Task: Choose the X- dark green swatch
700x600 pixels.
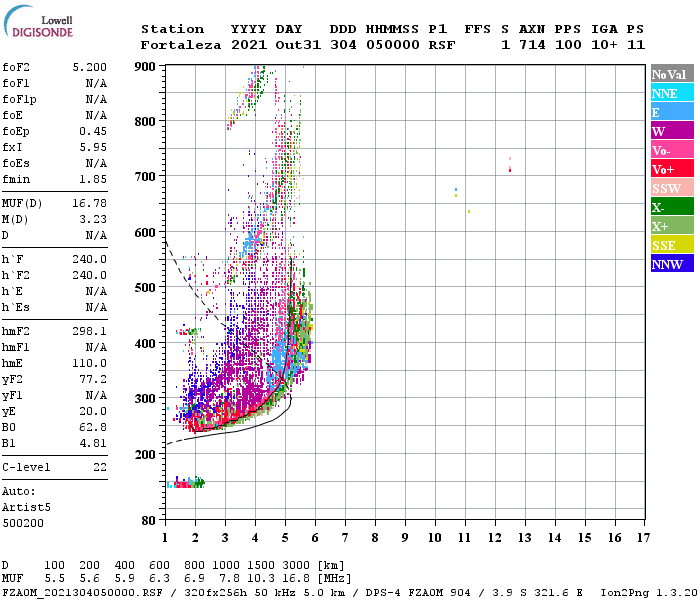Action: click(x=672, y=207)
